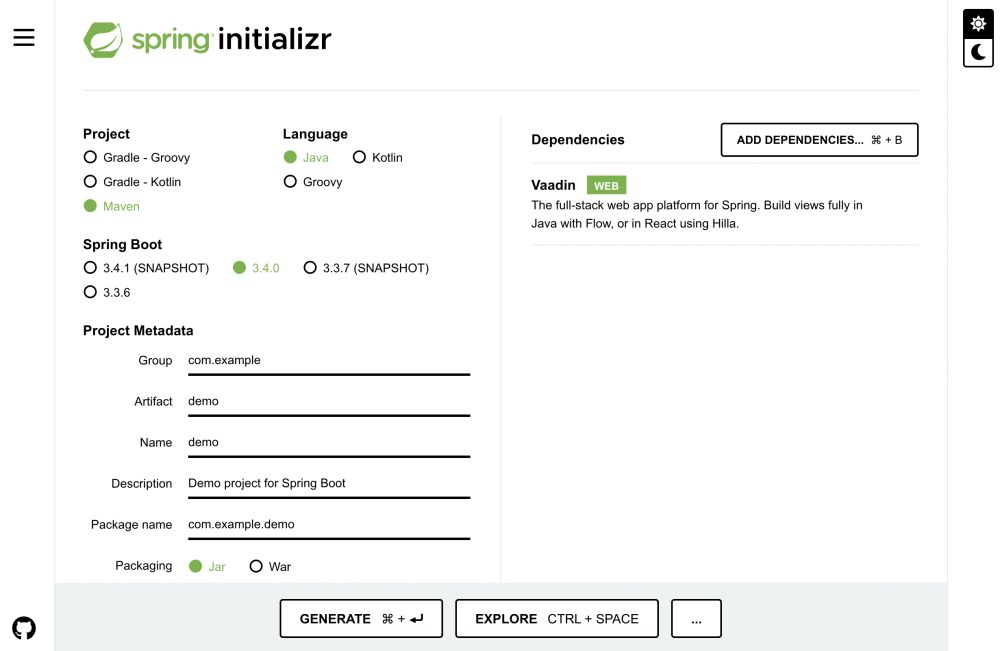1000x651 pixels.
Task: Select Spring Boot 3.4.1 (SNAPSHOT)
Action: point(146,268)
